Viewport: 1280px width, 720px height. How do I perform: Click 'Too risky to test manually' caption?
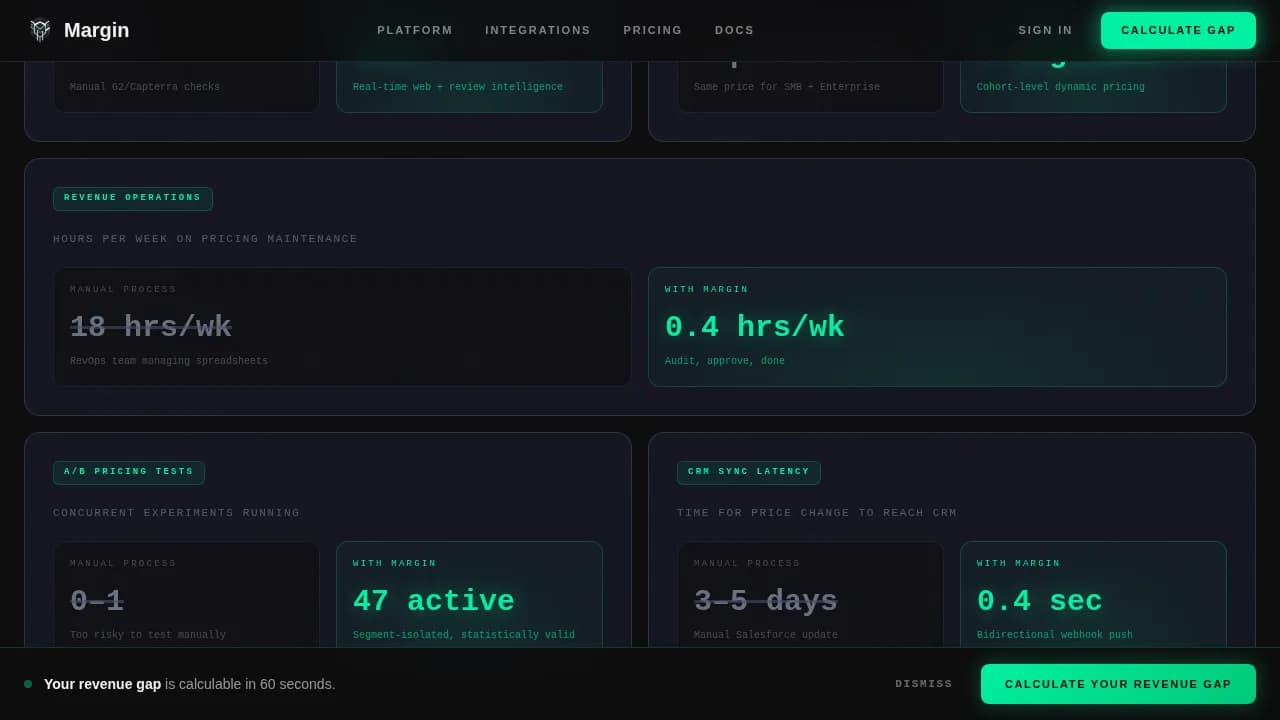click(x=148, y=635)
